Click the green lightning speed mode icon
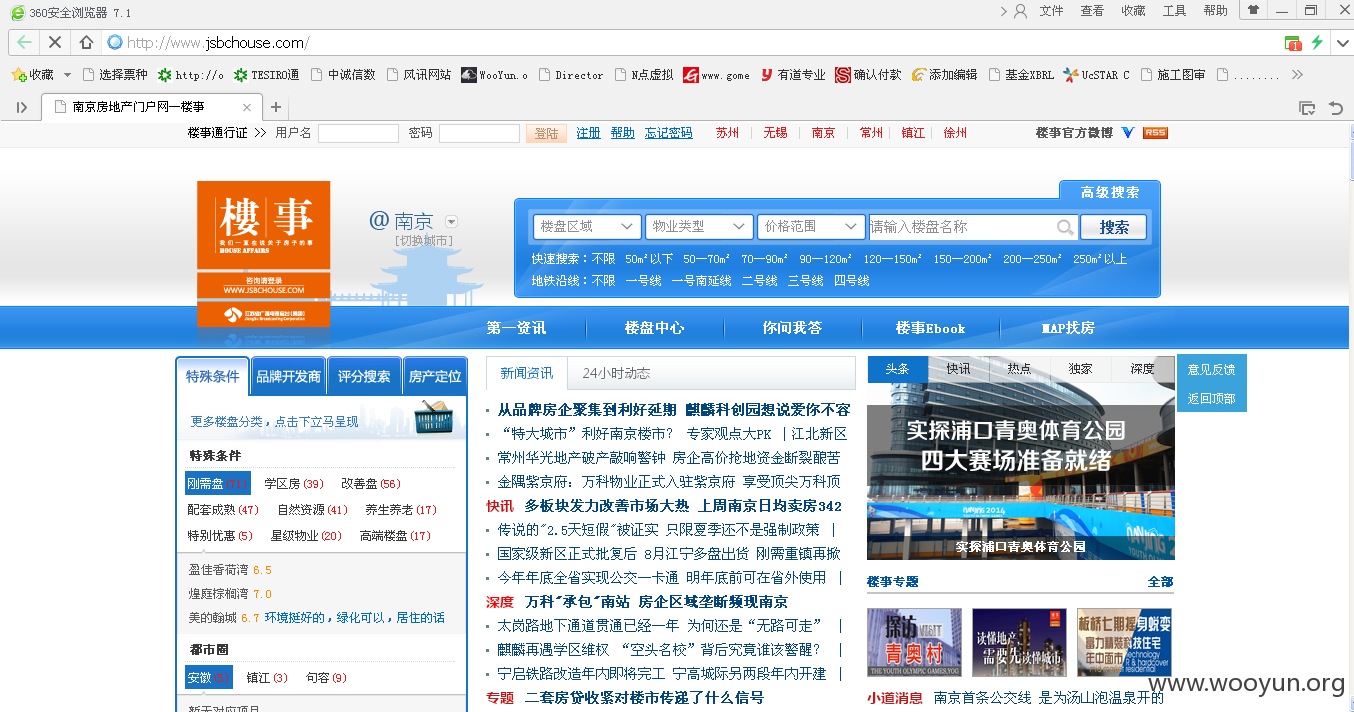The width and height of the screenshot is (1354, 712). [x=1318, y=43]
